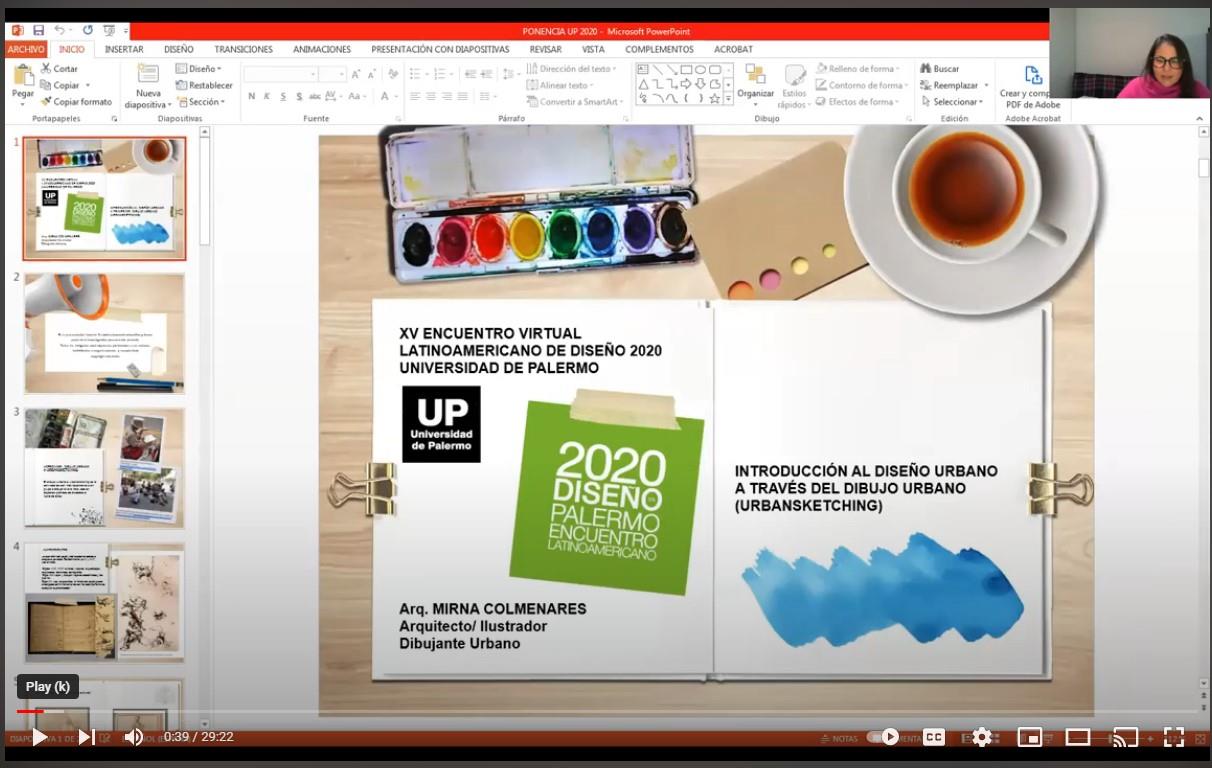Open the Seleccionar dropdown menu
1212x768 pixels.
954,102
